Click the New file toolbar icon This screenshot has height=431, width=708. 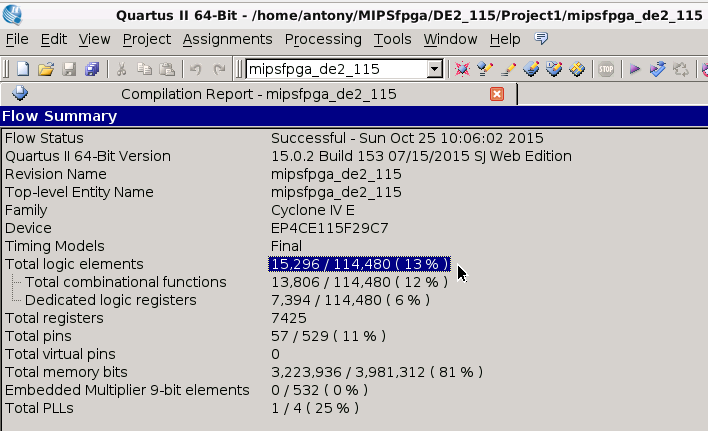(23, 69)
